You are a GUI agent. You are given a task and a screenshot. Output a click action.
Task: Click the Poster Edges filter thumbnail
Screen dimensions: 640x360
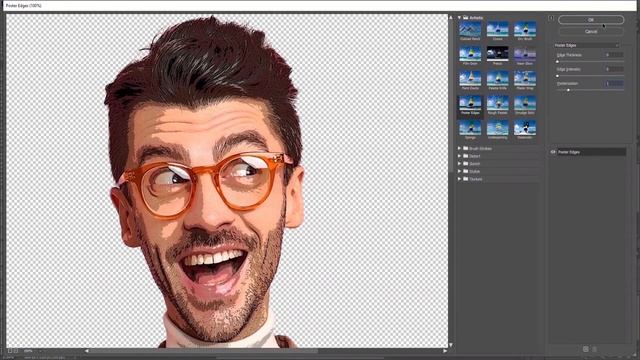[x=470, y=104]
